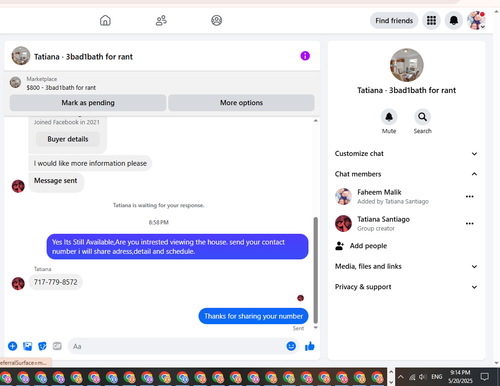Send a thumbs-up like
The image size is (500, 386).
(x=310, y=347)
